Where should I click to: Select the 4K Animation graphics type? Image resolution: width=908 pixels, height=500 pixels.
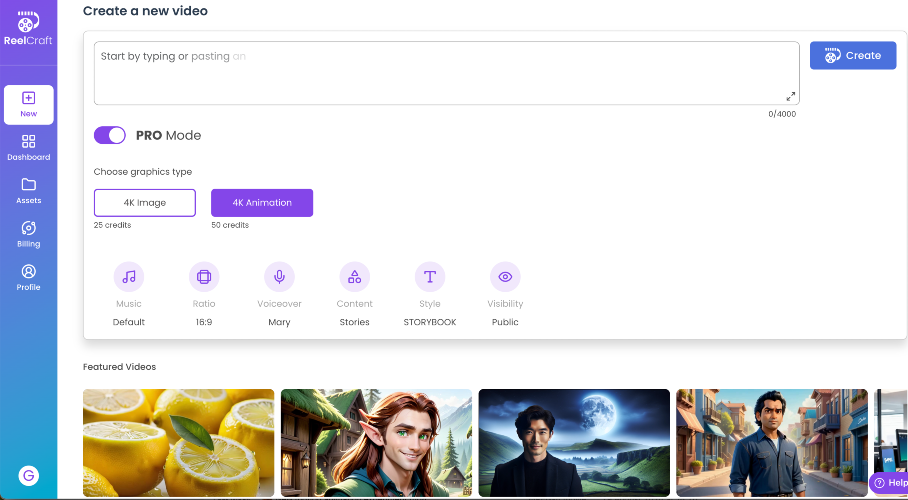pos(262,203)
